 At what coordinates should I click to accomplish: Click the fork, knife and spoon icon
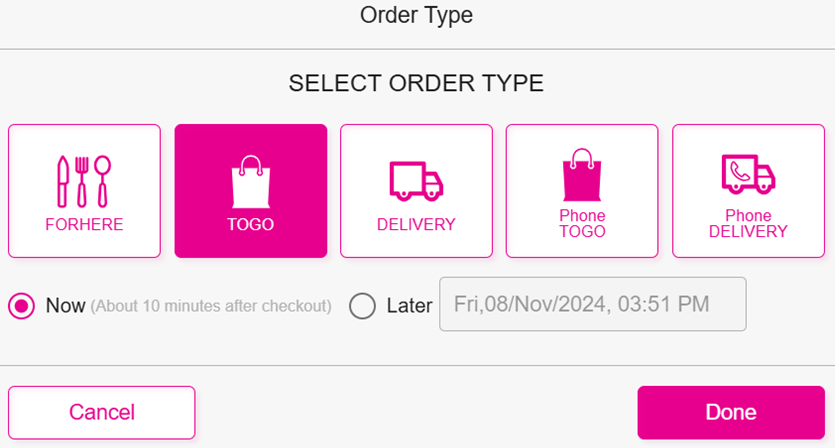coord(84,181)
